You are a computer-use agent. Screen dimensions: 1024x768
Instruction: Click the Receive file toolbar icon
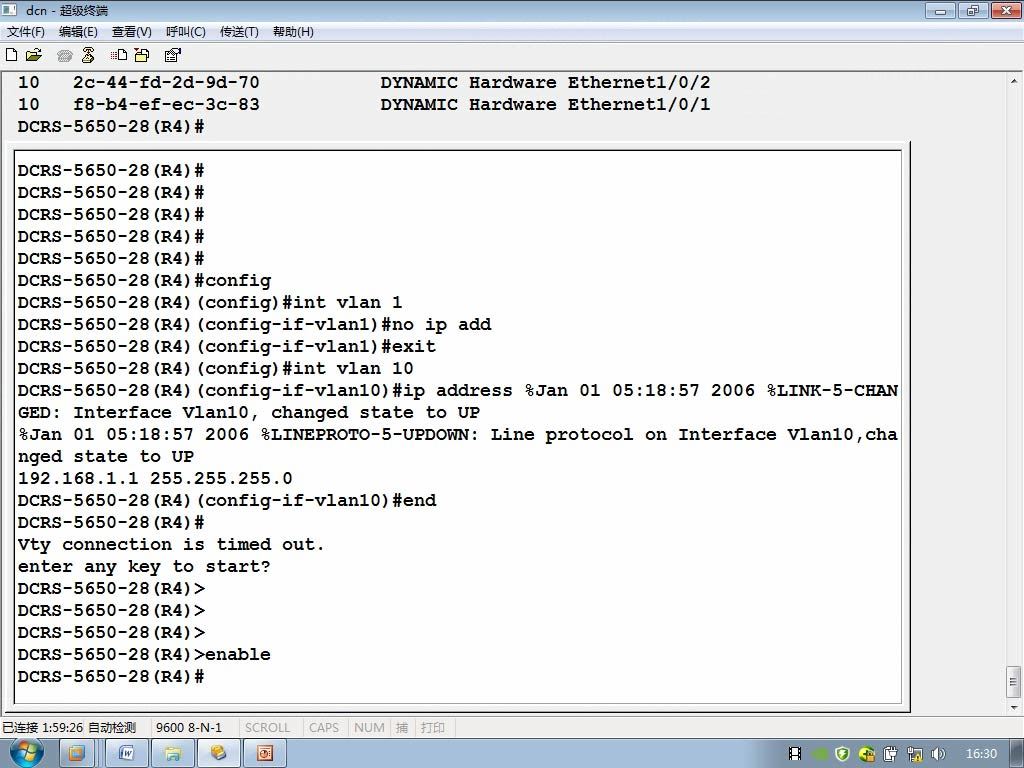pyautogui.click(x=142, y=56)
